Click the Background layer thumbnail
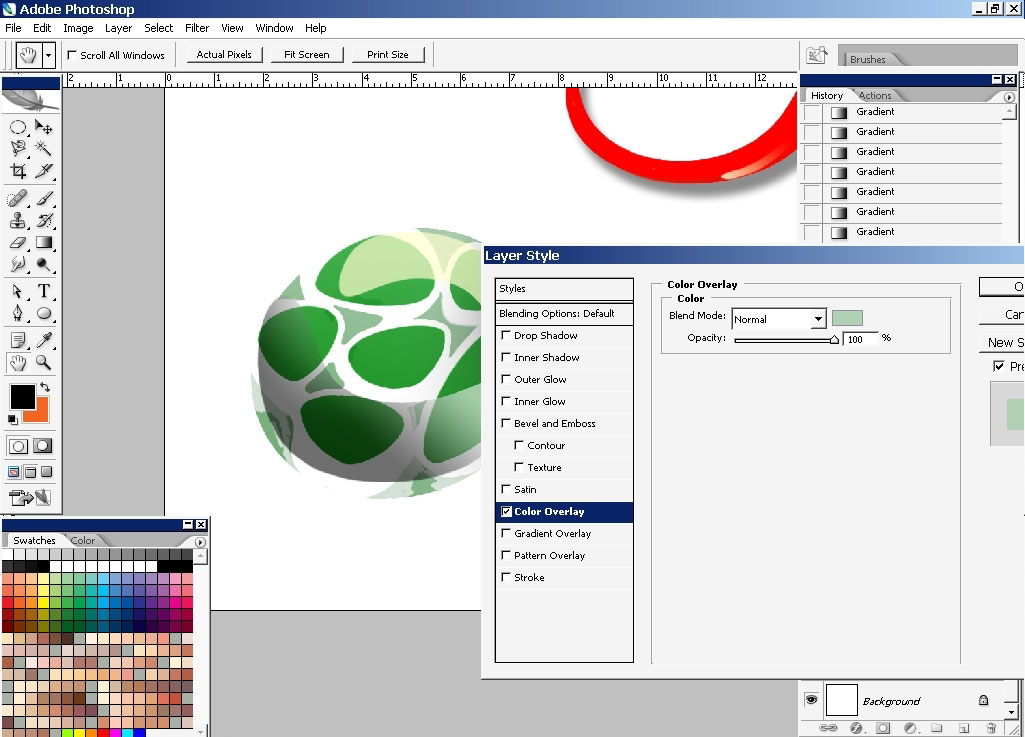Screen dimensions: 1025x737 click(842, 700)
